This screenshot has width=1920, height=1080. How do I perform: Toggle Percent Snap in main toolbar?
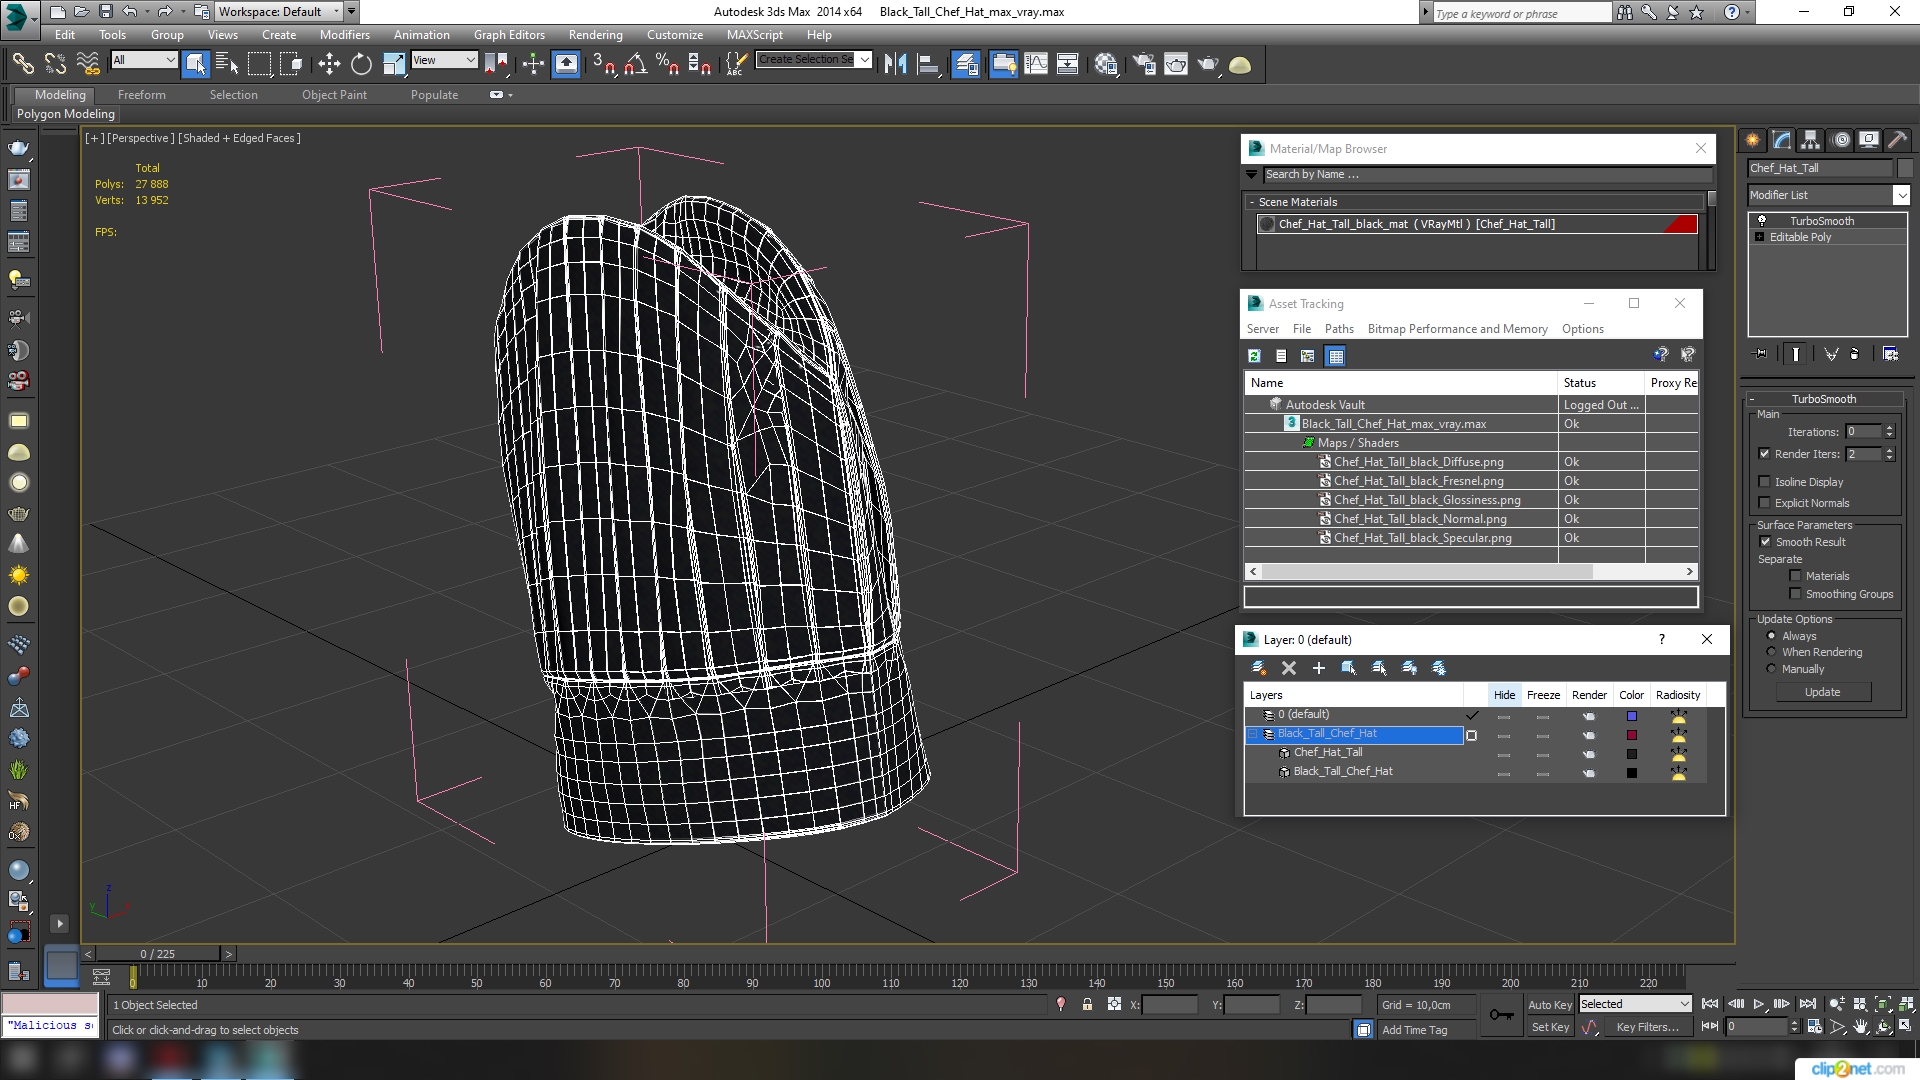tap(667, 64)
